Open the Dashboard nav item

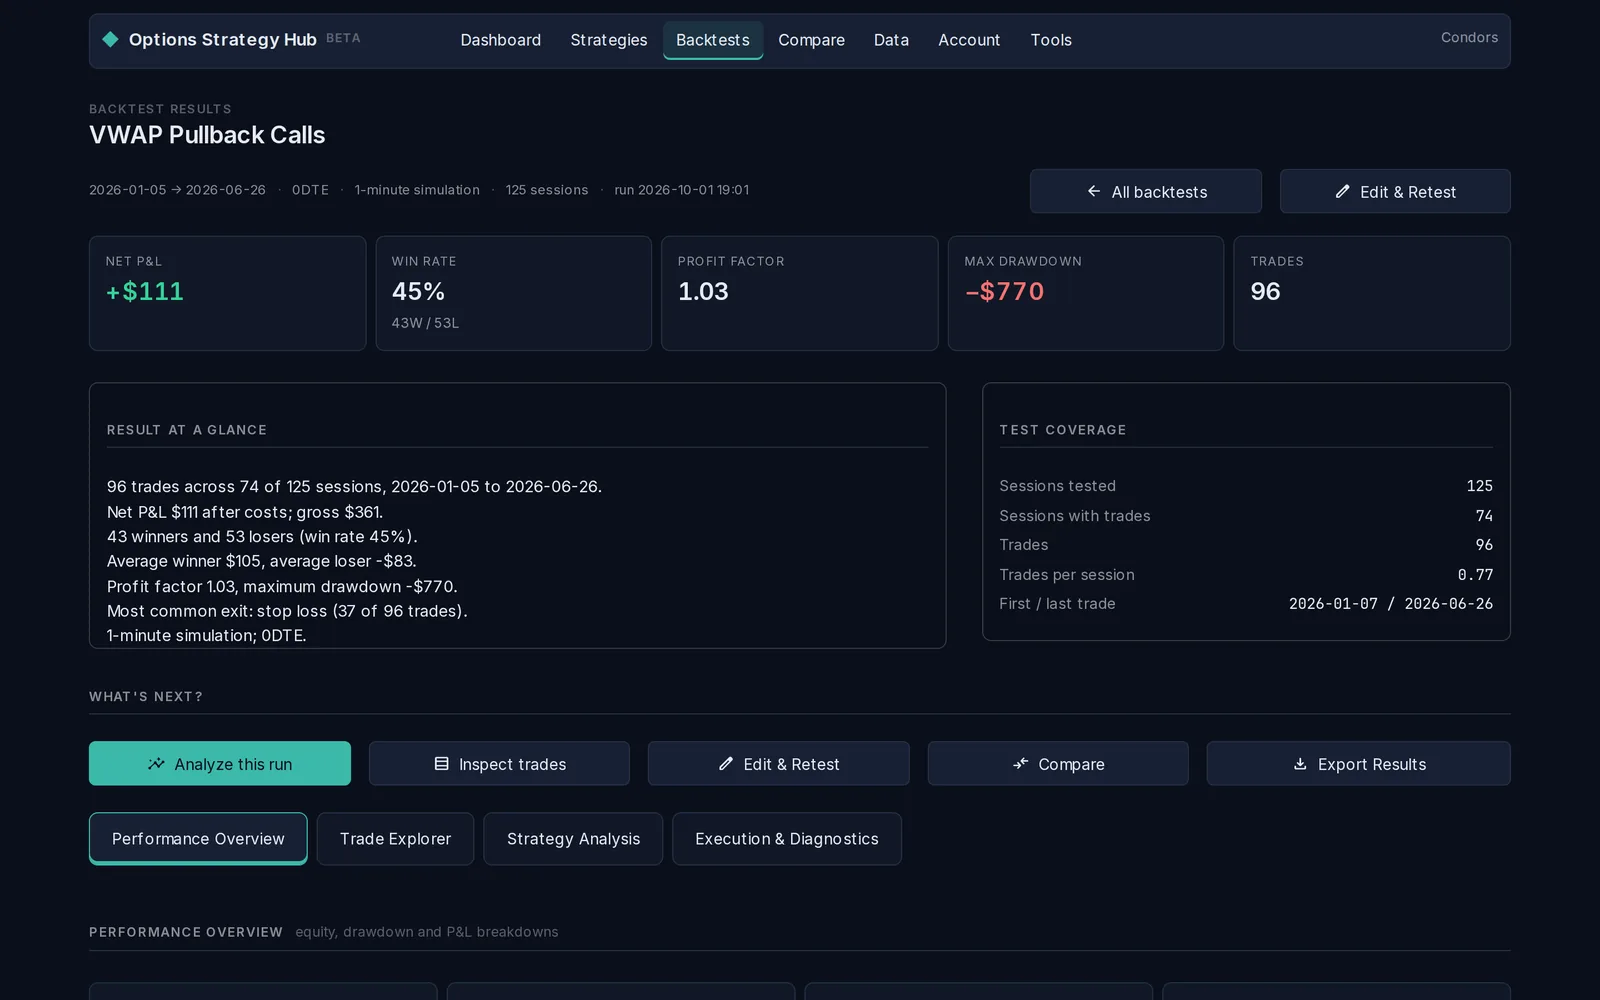pyautogui.click(x=501, y=40)
